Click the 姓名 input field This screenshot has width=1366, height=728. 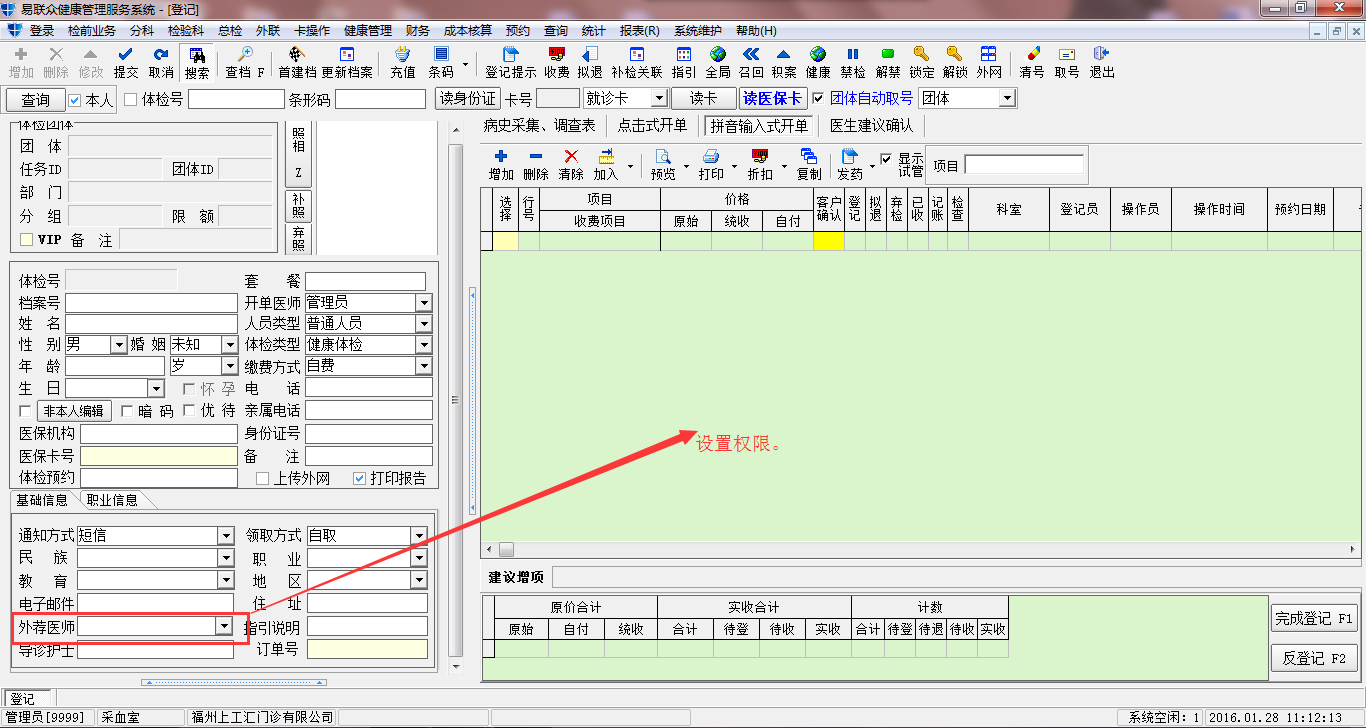(151, 324)
